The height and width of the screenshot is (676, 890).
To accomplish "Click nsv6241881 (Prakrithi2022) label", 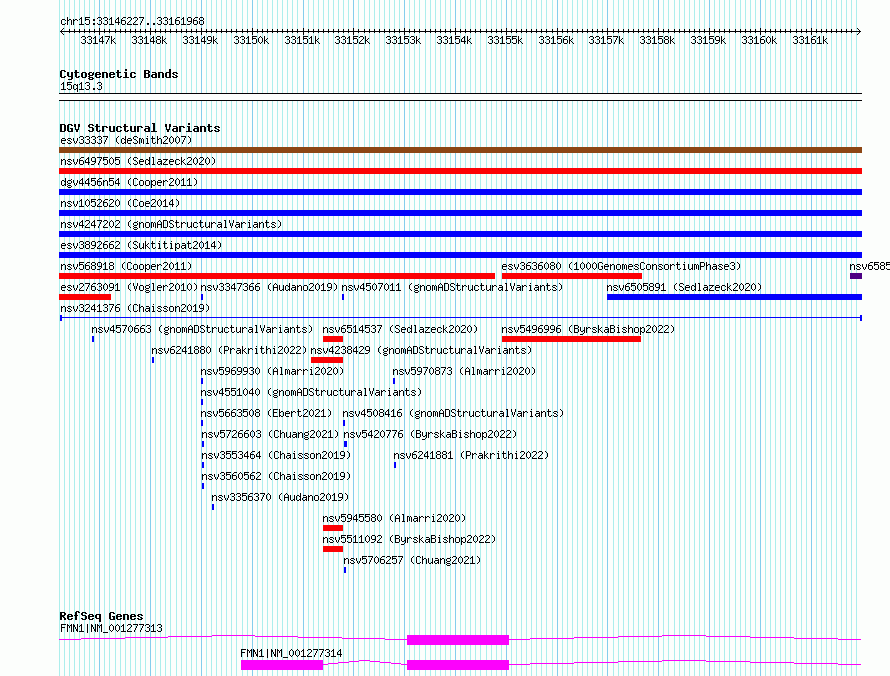I will 471,455.
